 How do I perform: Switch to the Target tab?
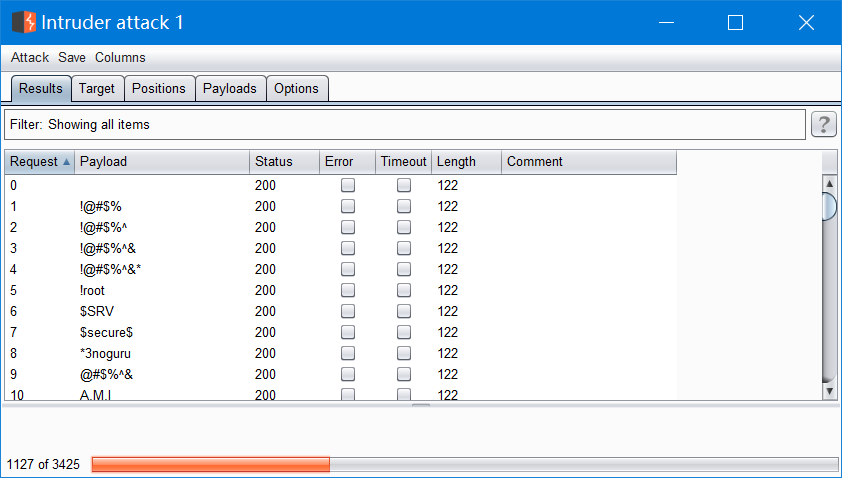[97, 89]
